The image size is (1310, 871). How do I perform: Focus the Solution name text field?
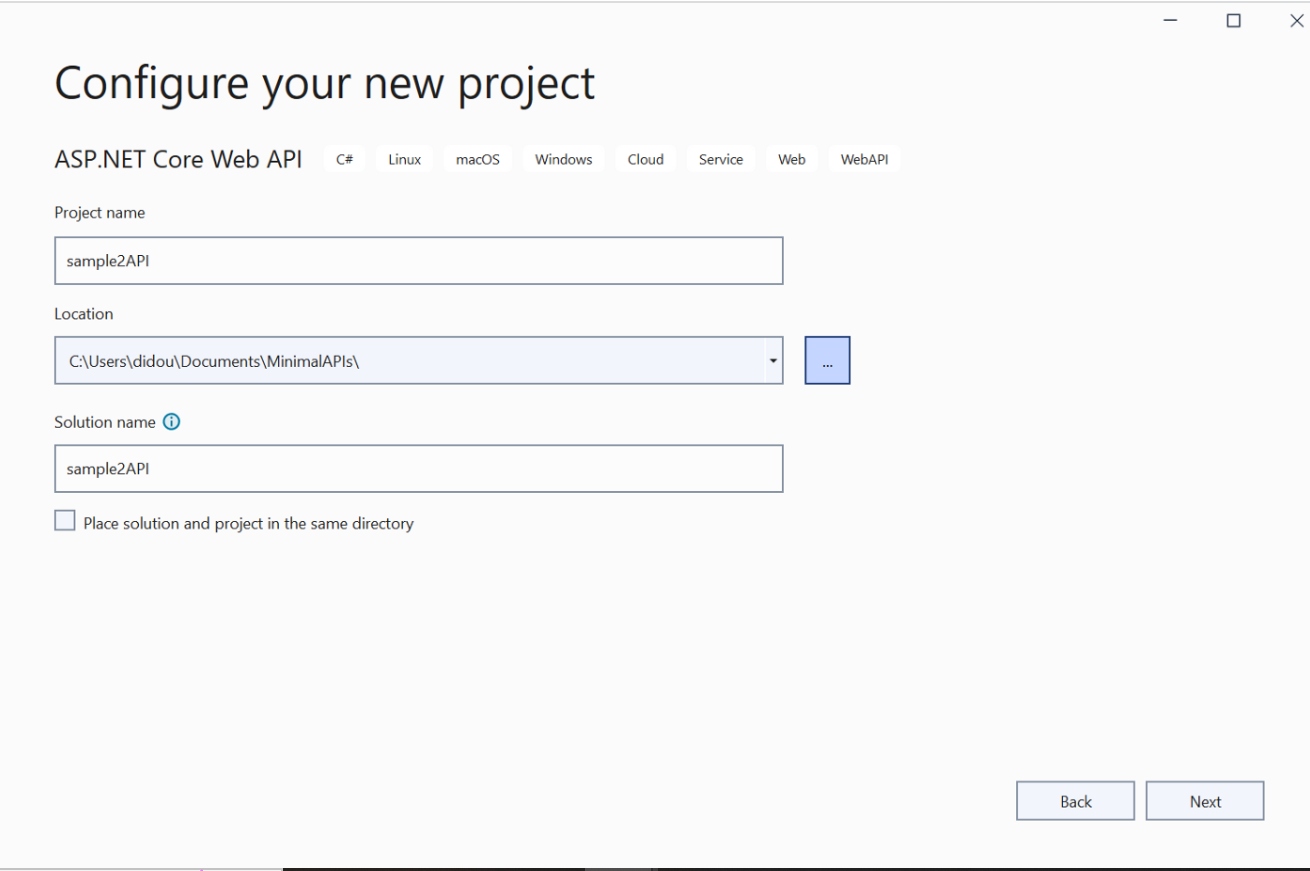pos(418,469)
